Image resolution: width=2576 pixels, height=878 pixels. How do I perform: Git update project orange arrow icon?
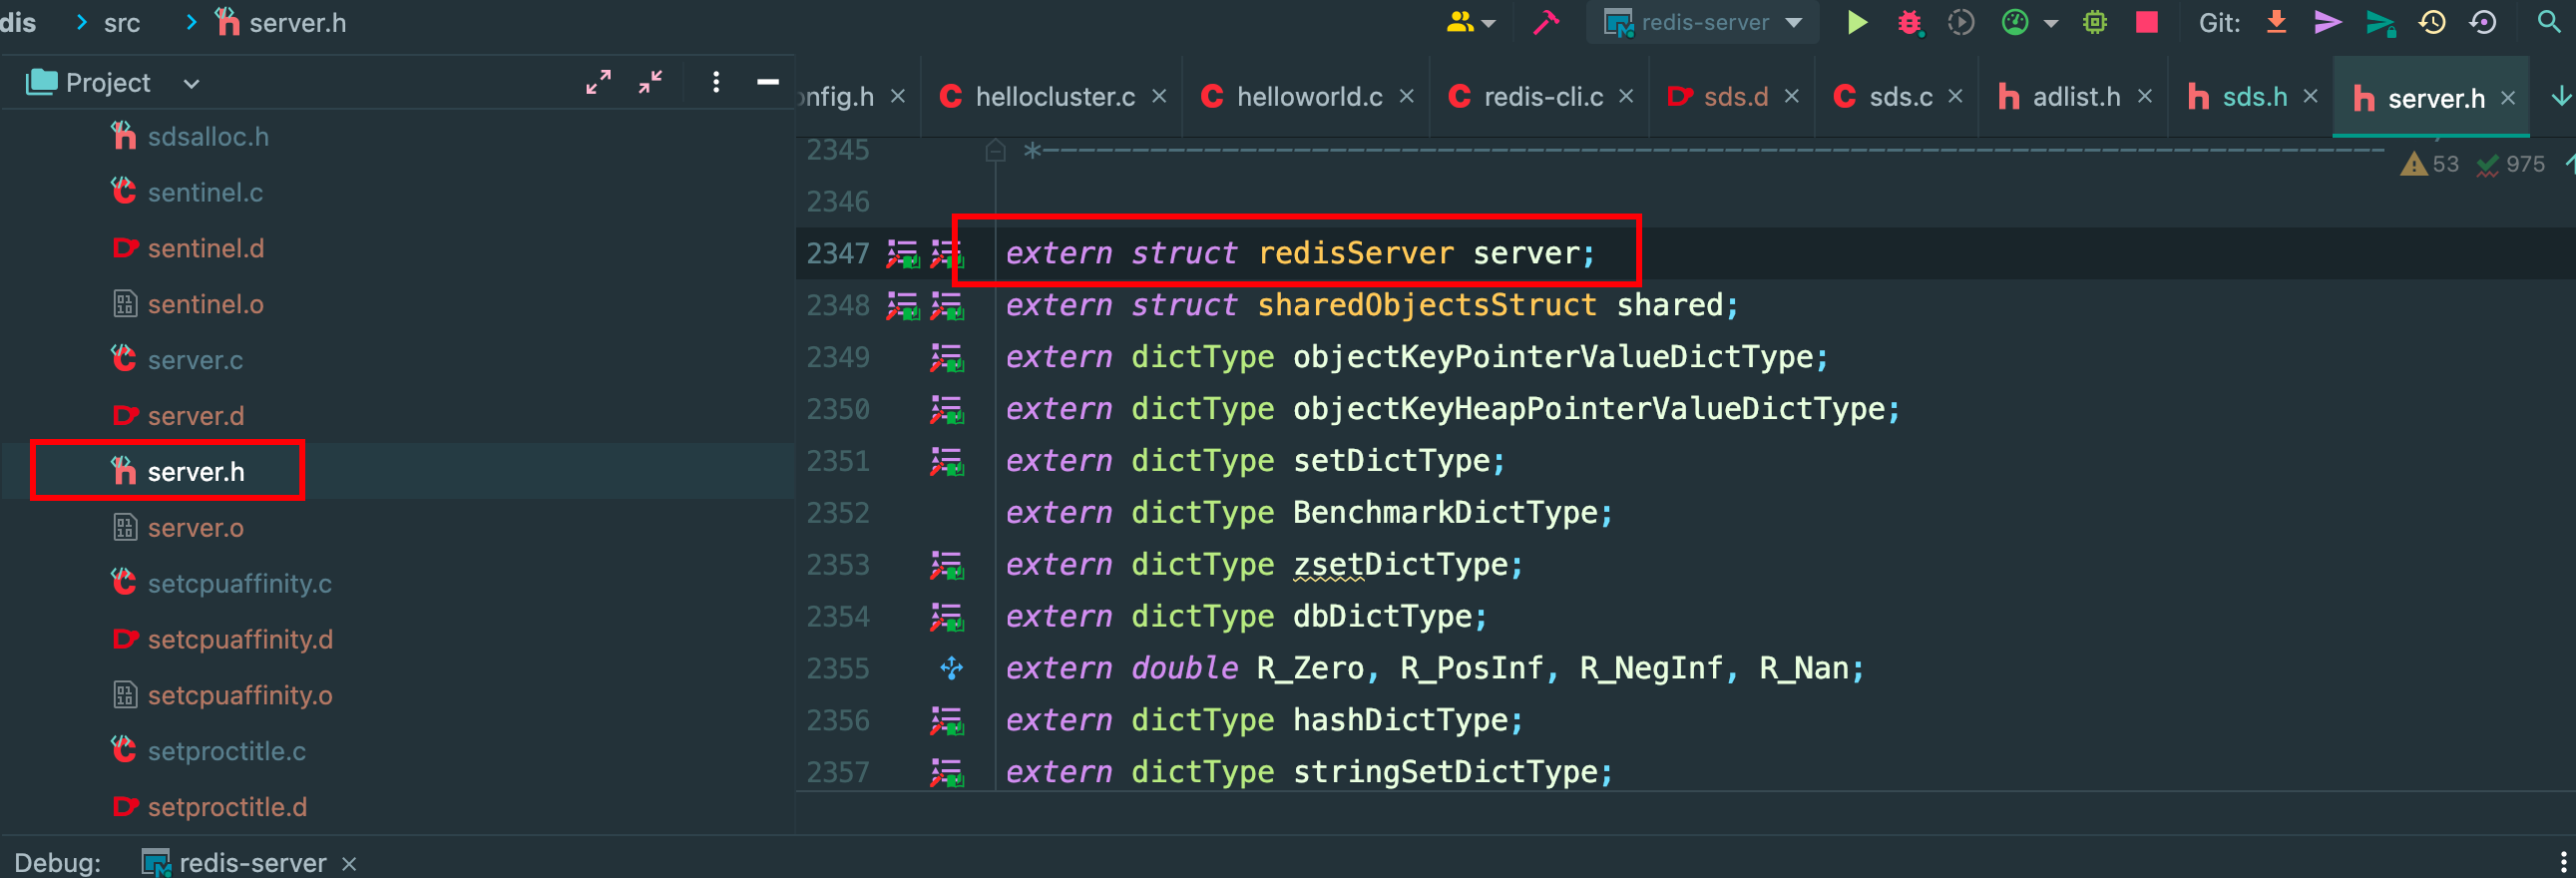2276,22
